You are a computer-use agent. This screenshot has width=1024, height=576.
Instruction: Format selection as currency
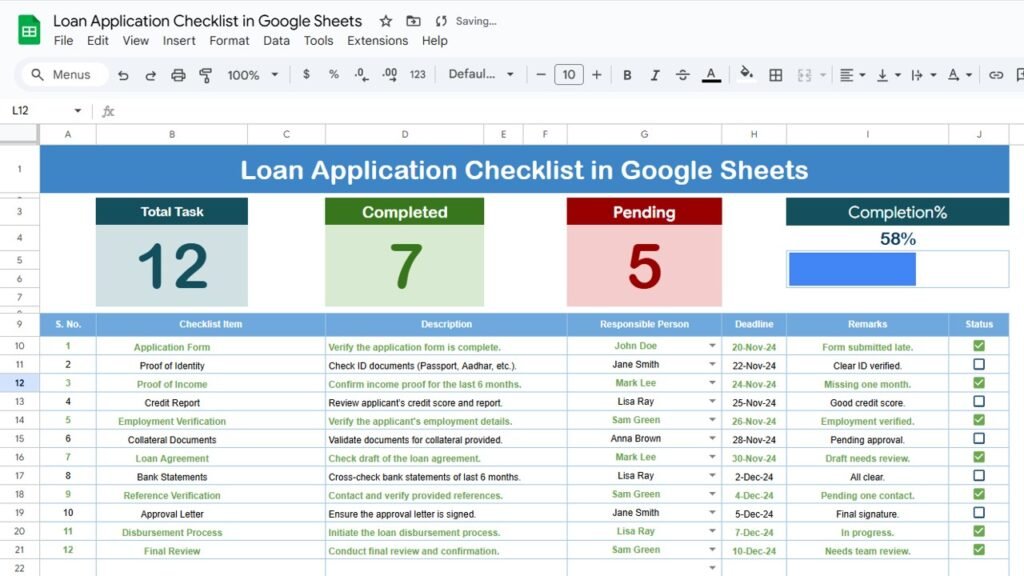[306, 74]
